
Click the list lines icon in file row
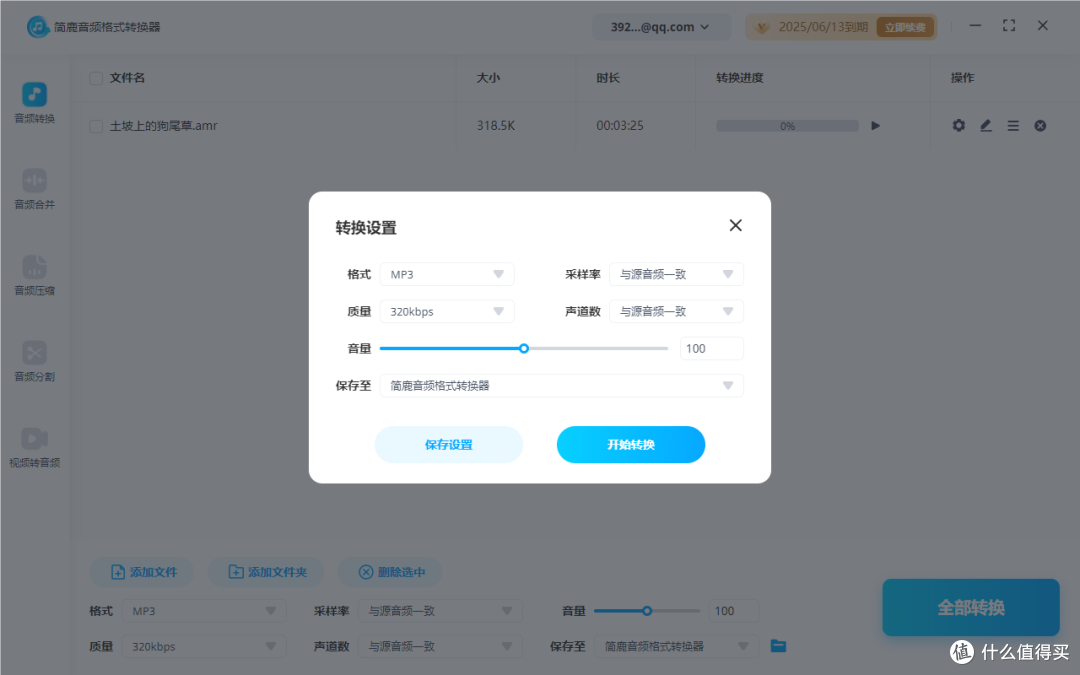(x=1013, y=125)
